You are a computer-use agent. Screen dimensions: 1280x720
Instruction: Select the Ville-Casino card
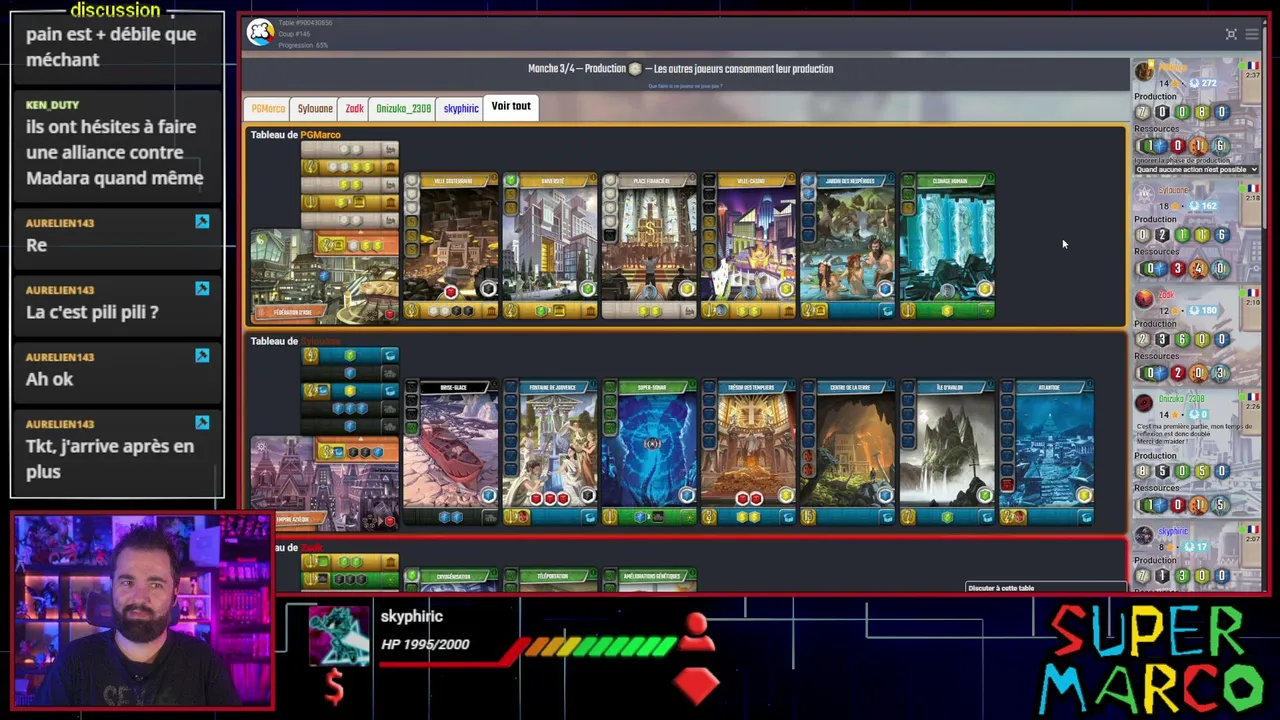click(749, 246)
